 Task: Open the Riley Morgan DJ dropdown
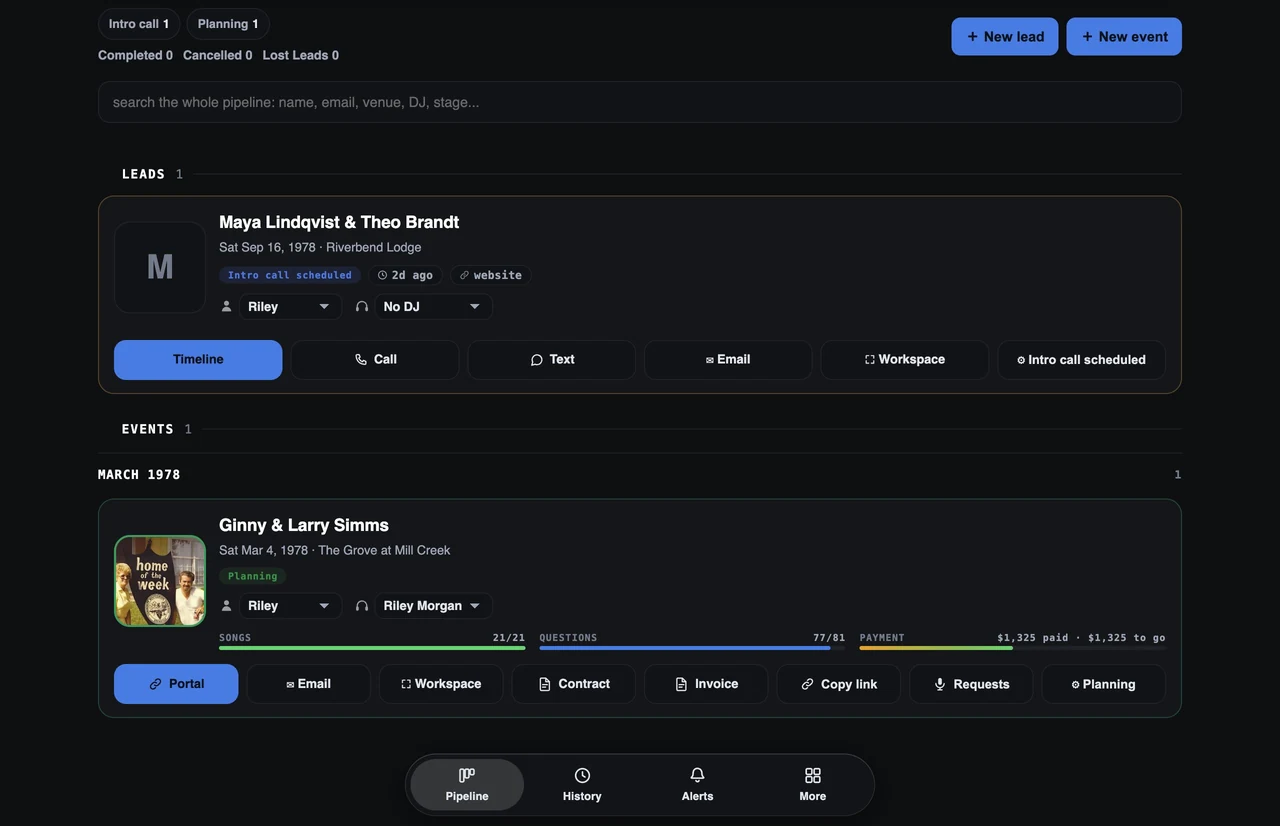[x=433, y=605]
